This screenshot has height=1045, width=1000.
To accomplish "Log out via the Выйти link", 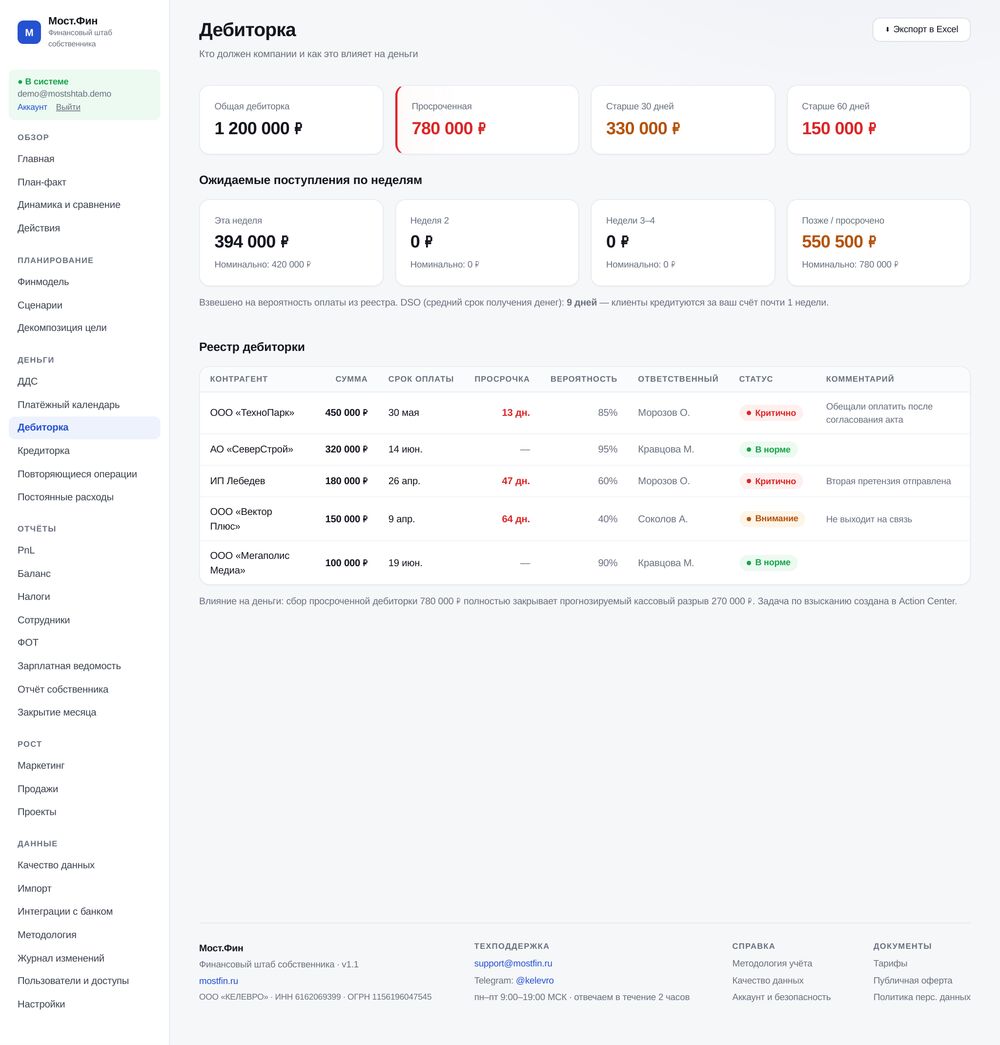I will pos(68,107).
